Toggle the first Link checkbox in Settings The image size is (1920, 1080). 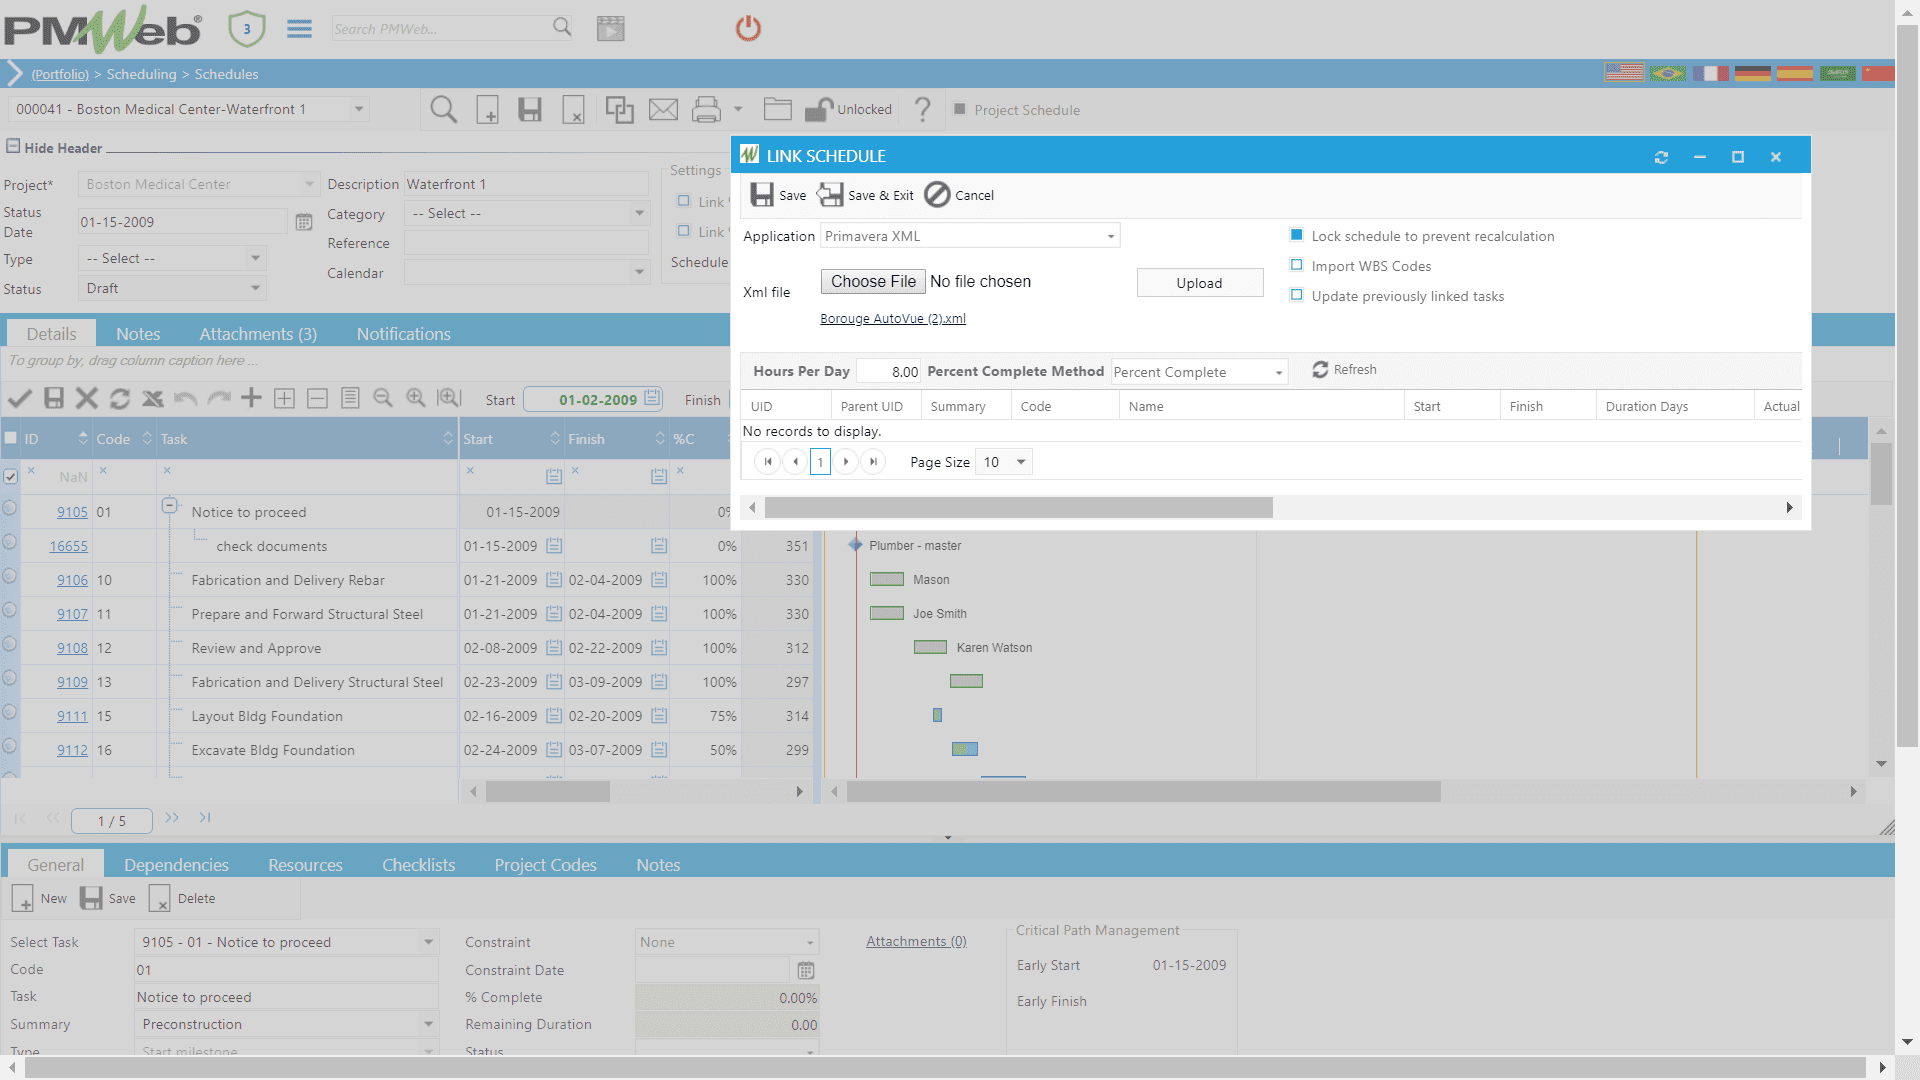tap(683, 201)
